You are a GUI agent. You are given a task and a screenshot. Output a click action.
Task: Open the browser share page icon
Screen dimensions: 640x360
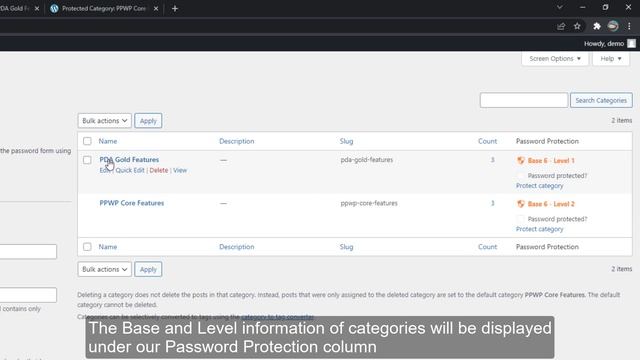(561, 26)
